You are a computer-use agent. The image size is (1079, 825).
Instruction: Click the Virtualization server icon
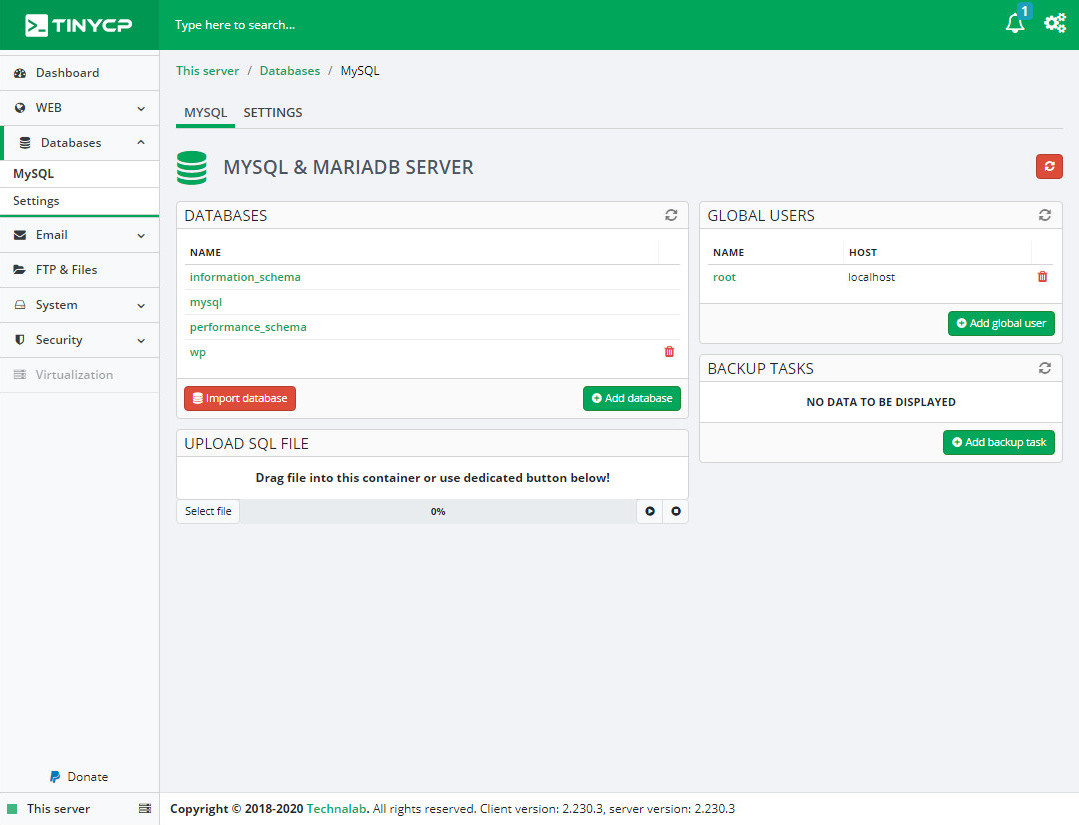(x=20, y=375)
